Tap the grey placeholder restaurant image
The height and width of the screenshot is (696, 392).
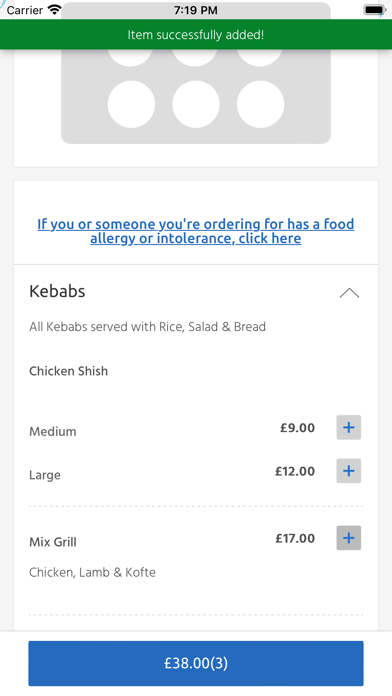click(196, 96)
